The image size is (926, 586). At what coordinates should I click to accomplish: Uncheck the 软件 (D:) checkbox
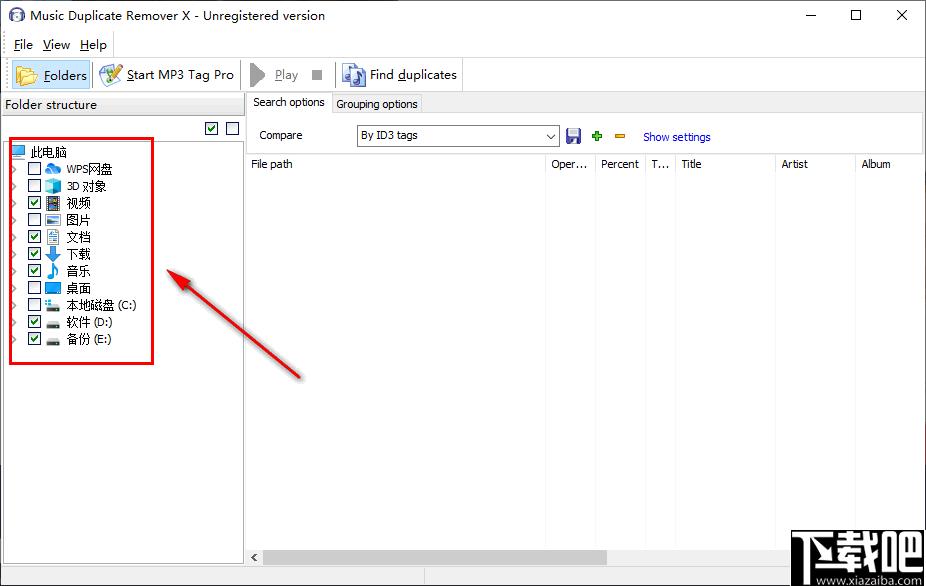pyautogui.click(x=34, y=323)
